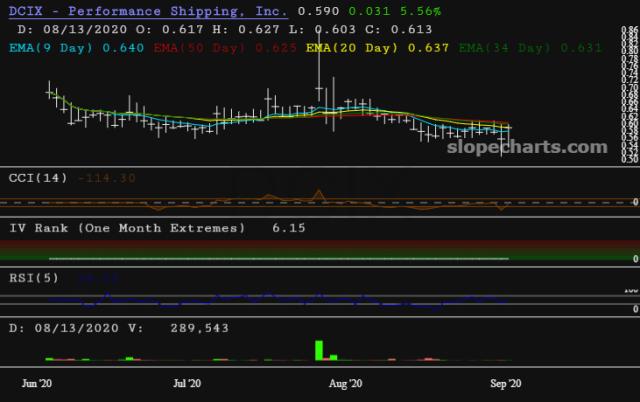Click the last price value 0.590
Screen dimensions: 640x402
[x=318, y=11]
